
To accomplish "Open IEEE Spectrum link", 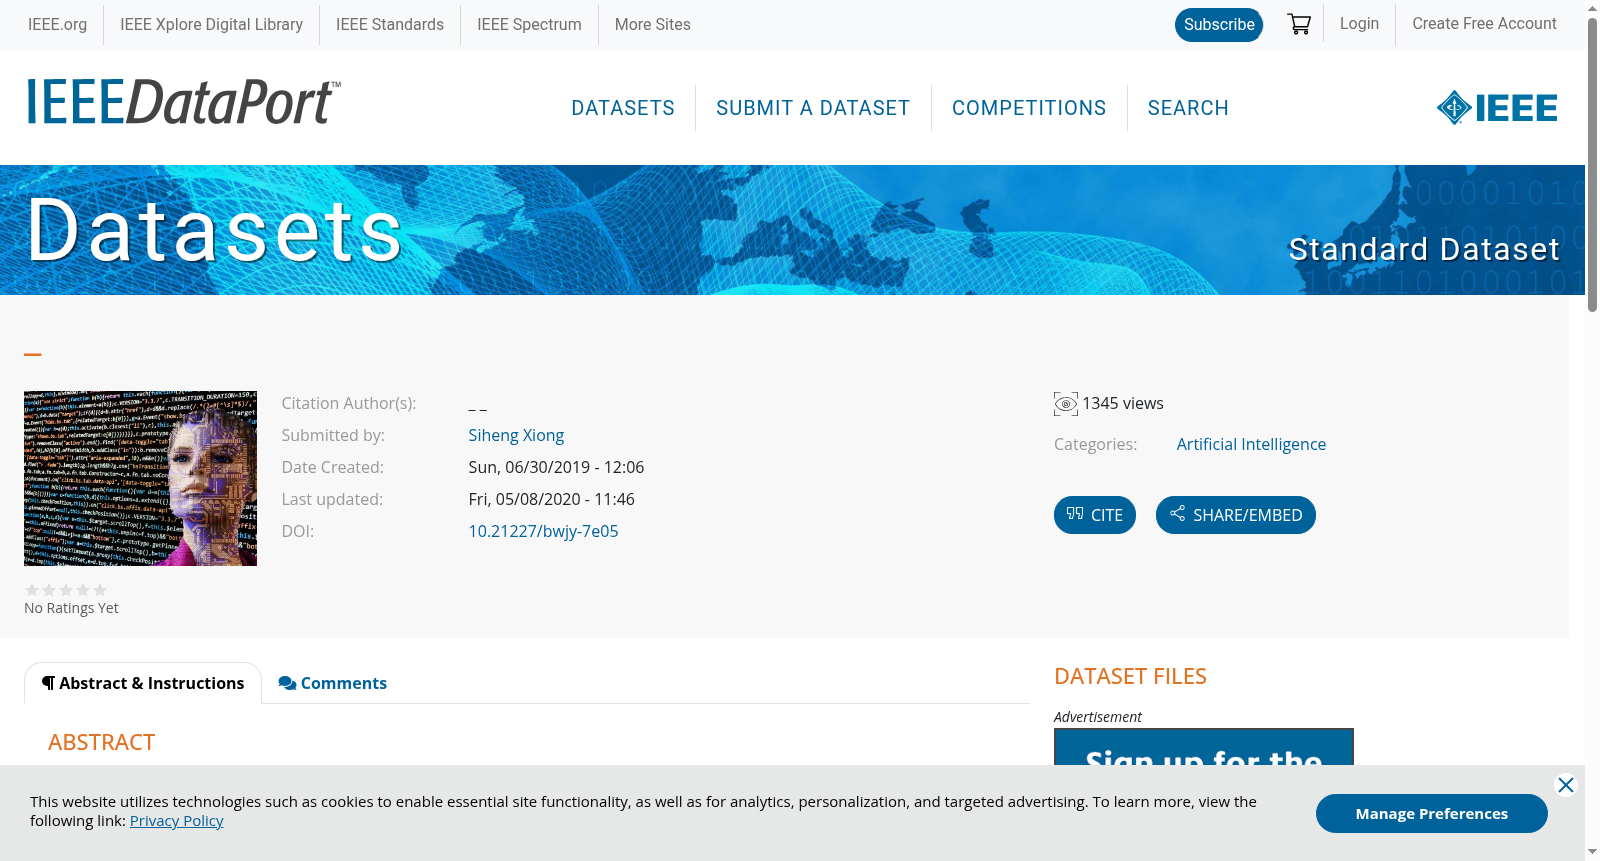I will [x=529, y=25].
